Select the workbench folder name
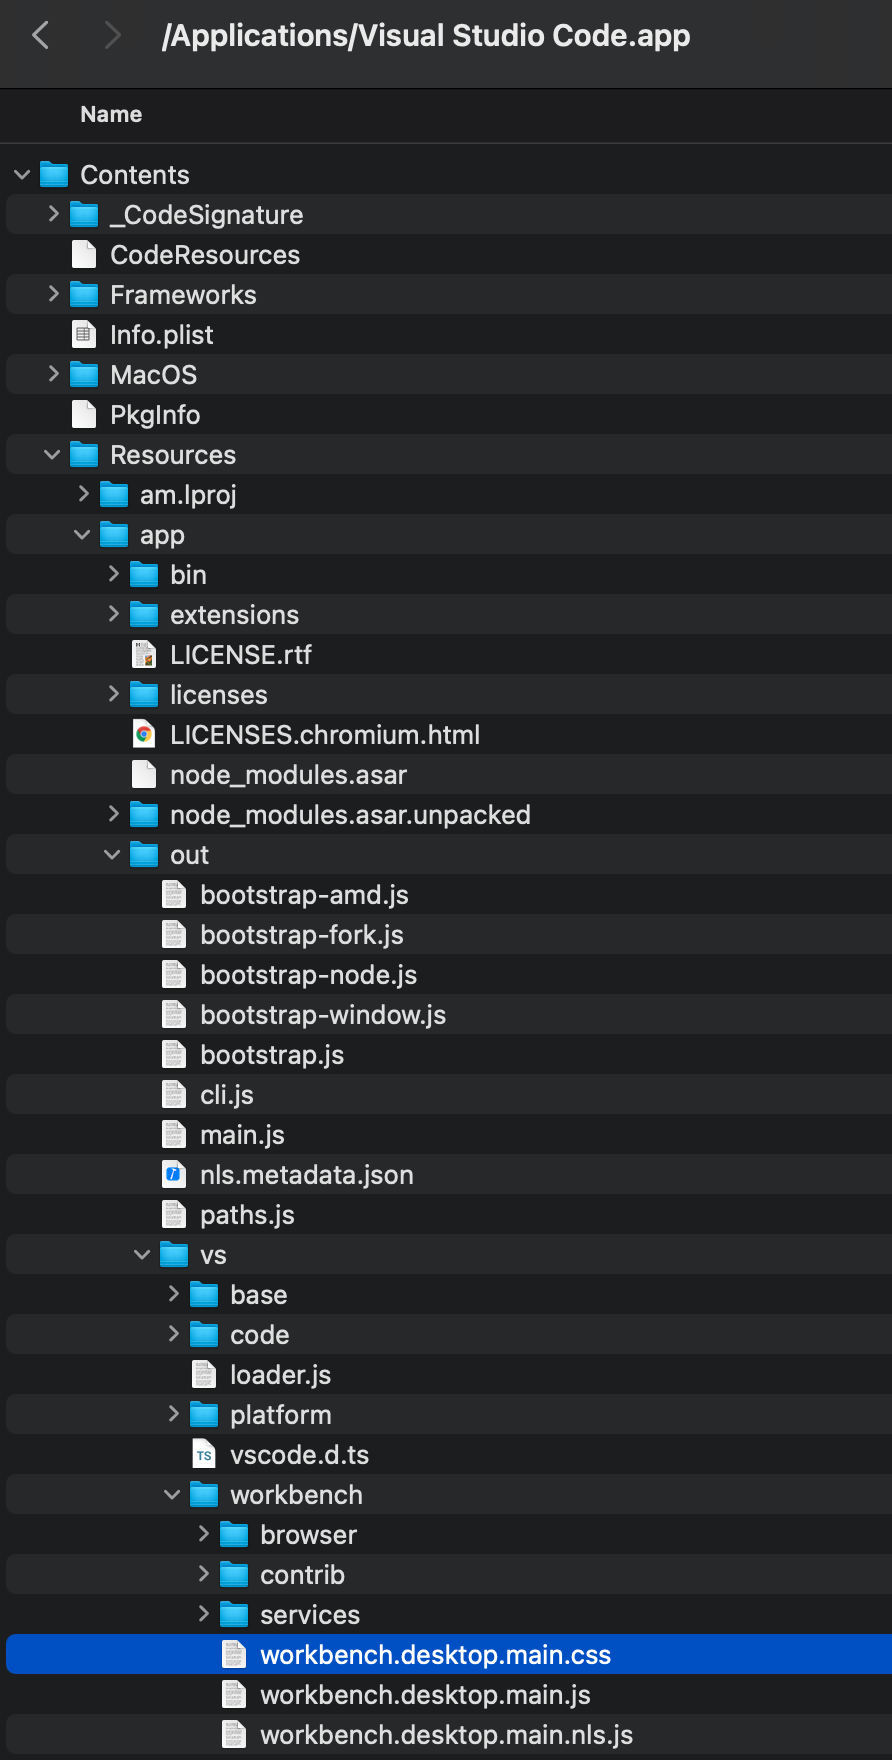 (x=296, y=1495)
